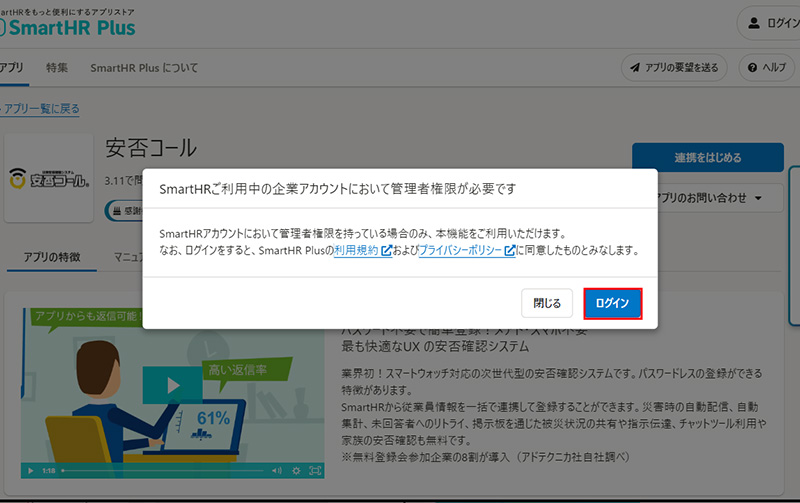Click the 最も快適なUX の安否確認システム heading
The height and width of the screenshot is (503, 800).
coord(435,347)
